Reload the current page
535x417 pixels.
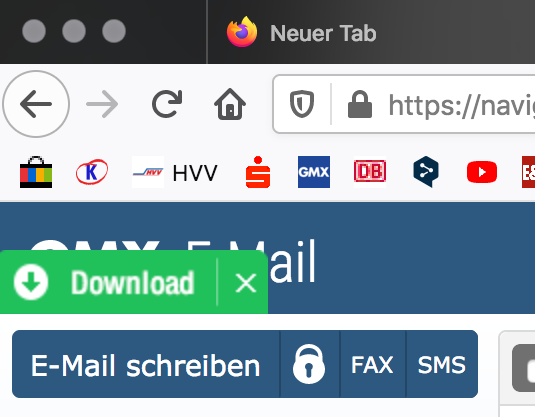point(167,104)
